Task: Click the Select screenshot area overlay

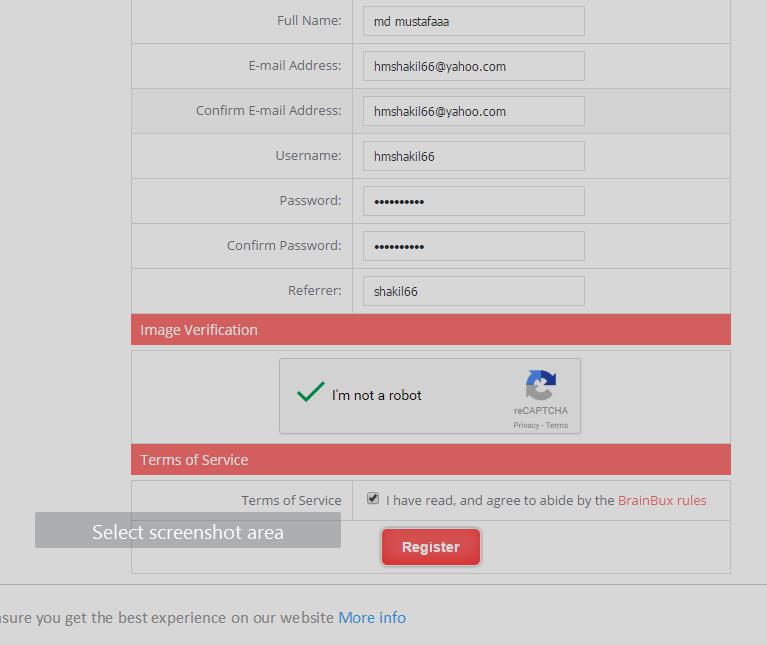Action: point(188,531)
